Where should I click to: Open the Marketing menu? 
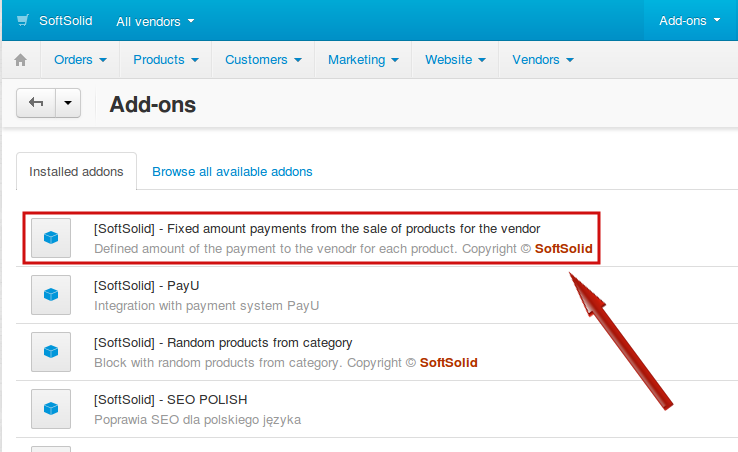tap(363, 60)
